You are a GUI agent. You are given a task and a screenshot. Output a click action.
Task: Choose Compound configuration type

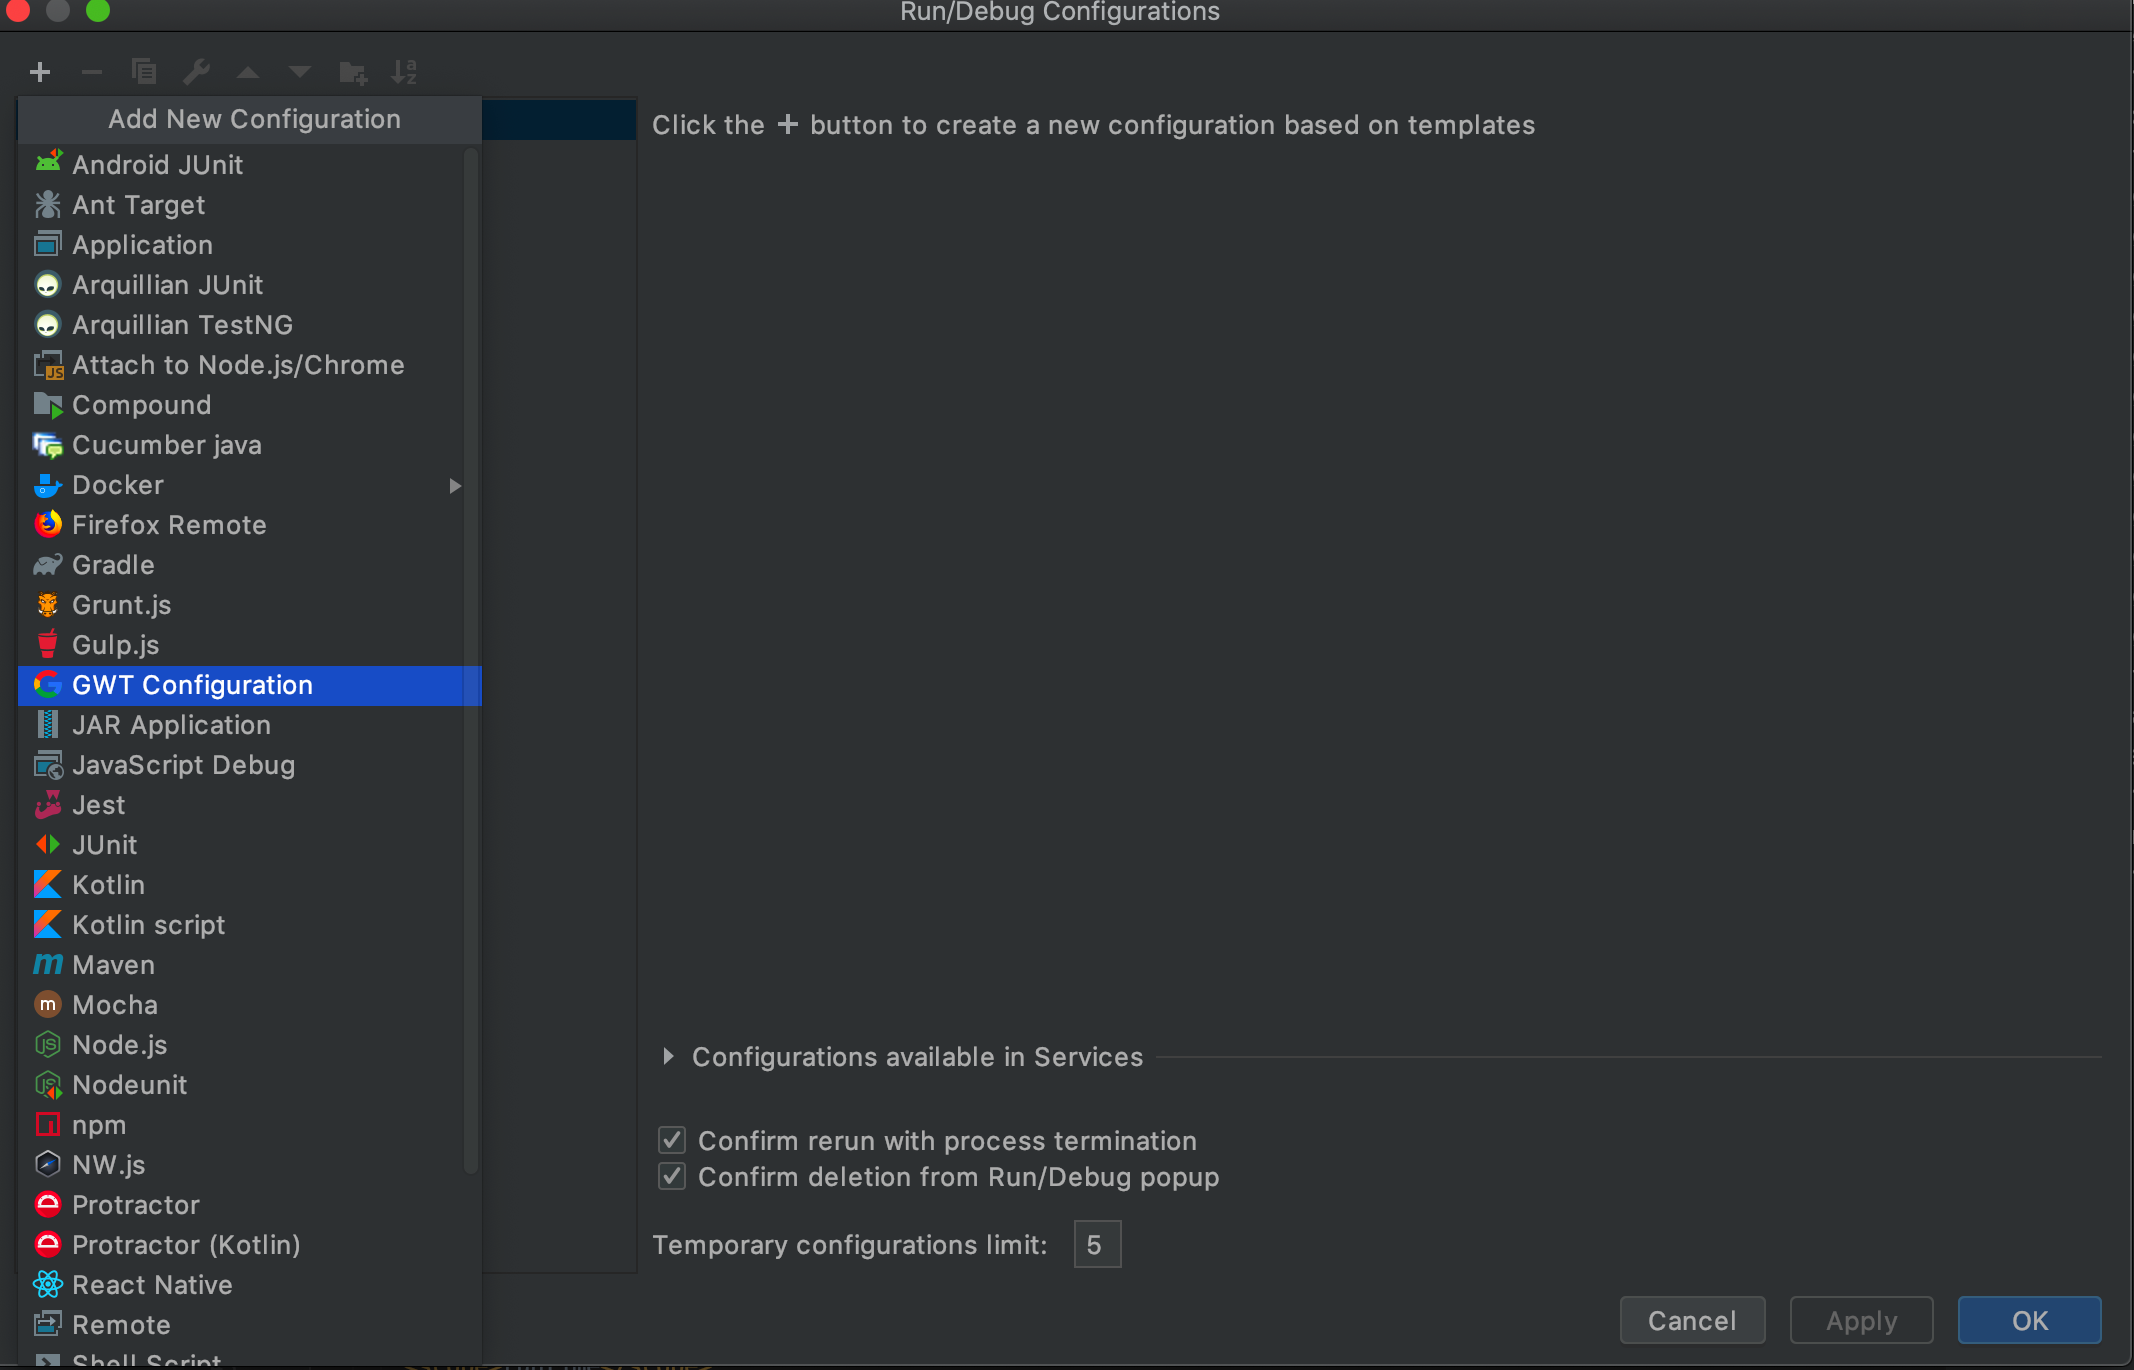tap(250, 406)
